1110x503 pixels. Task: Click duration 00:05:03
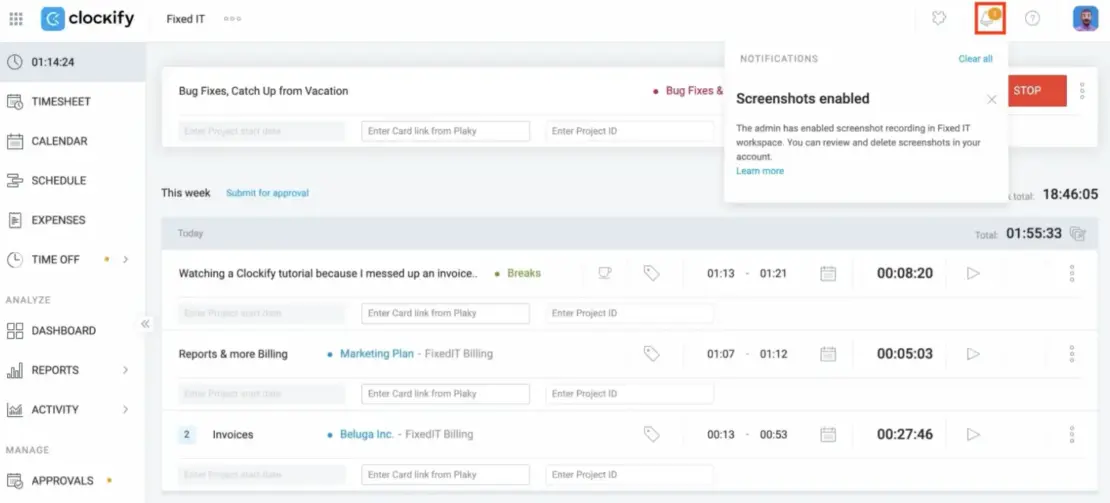point(905,354)
